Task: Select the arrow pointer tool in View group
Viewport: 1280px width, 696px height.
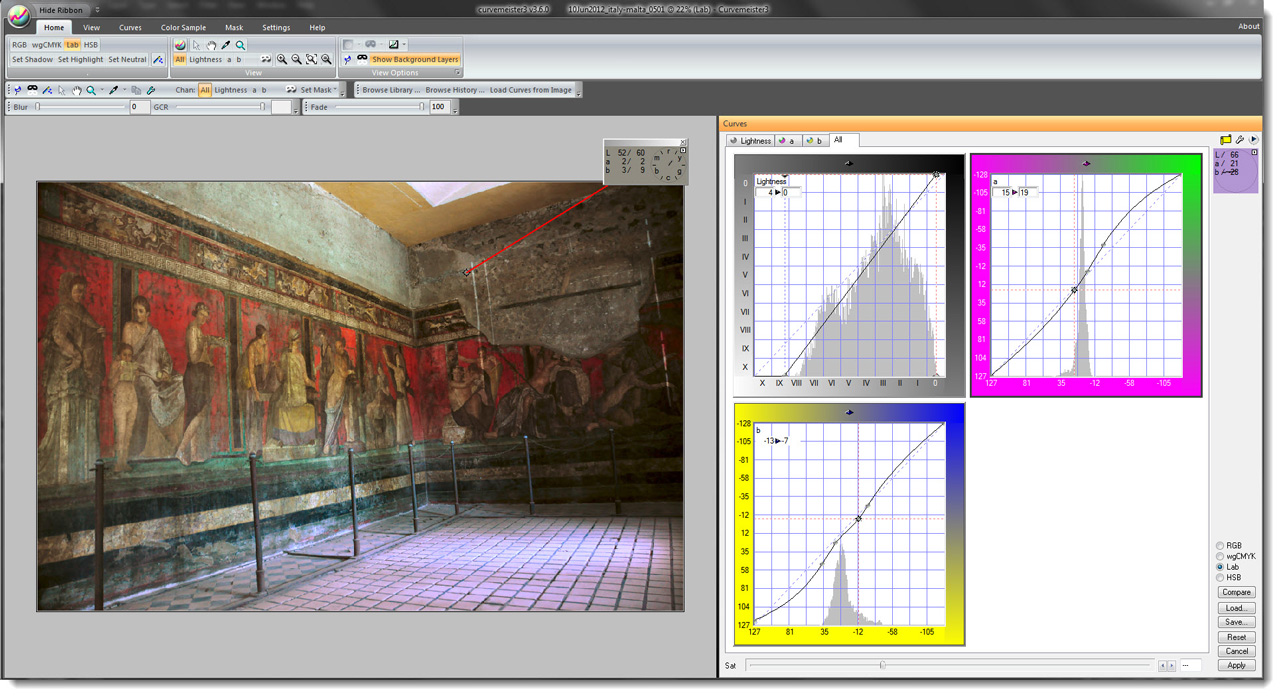Action: coord(196,45)
